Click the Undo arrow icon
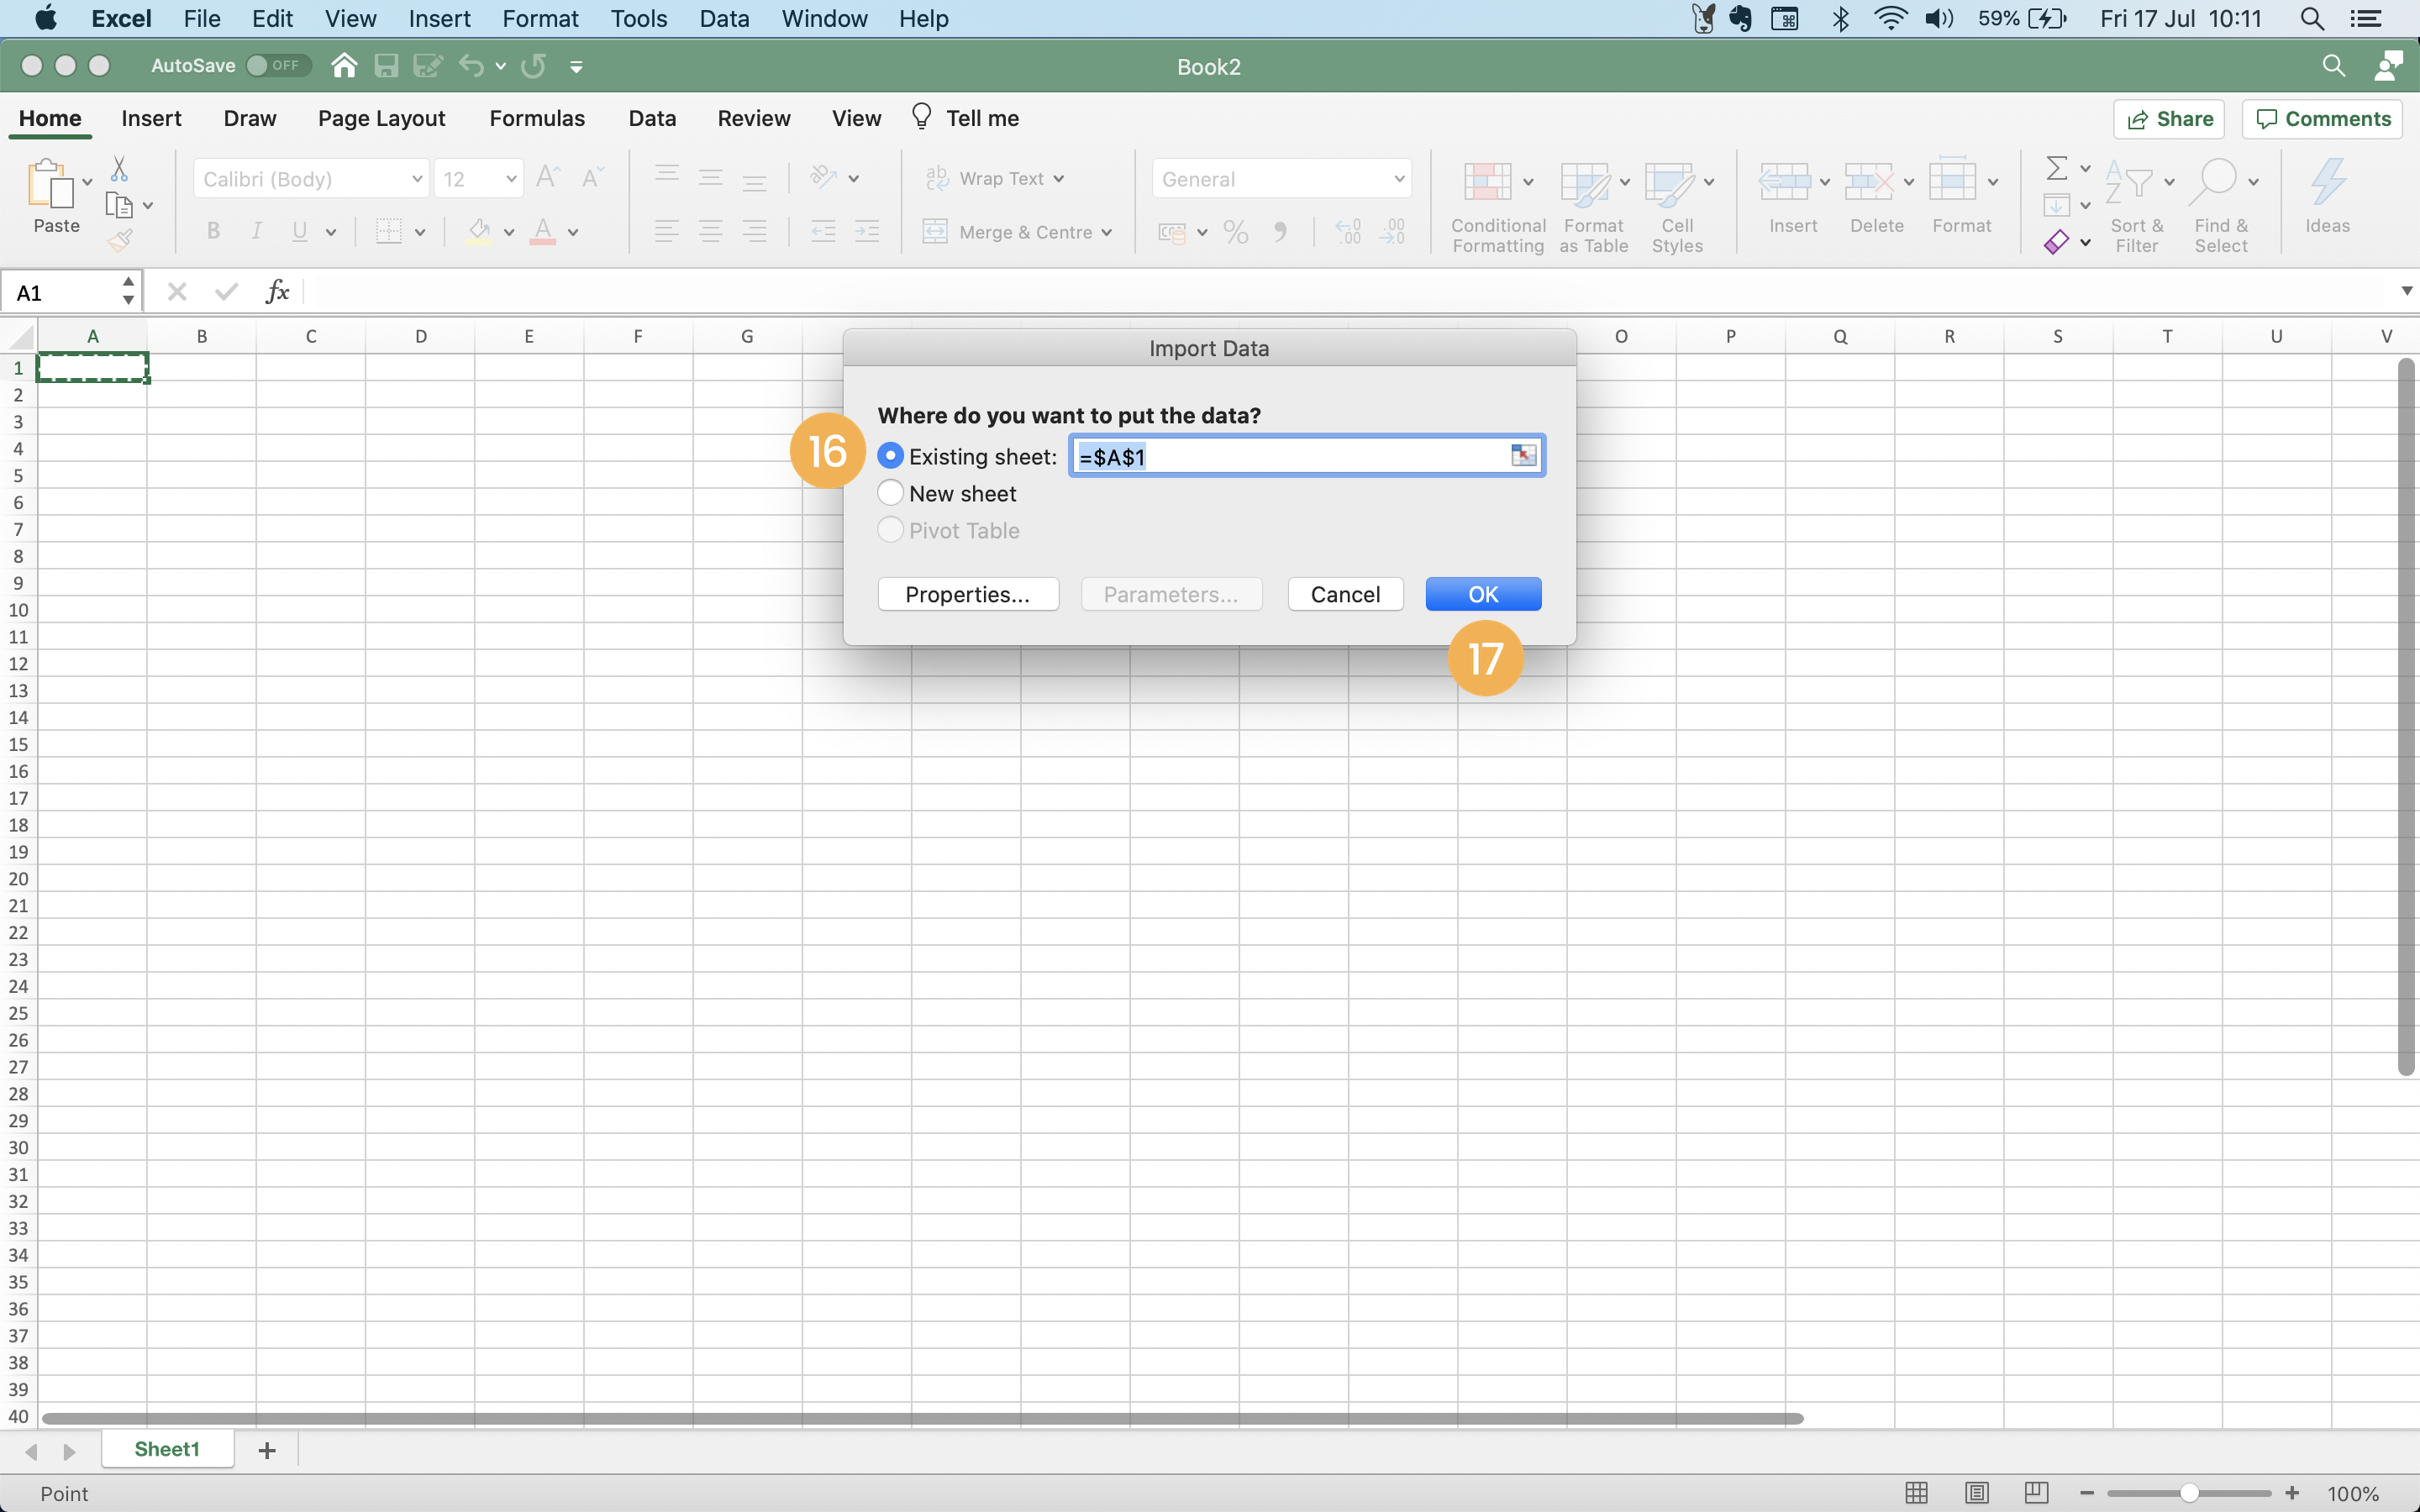The width and height of the screenshot is (2420, 1512). (471, 66)
